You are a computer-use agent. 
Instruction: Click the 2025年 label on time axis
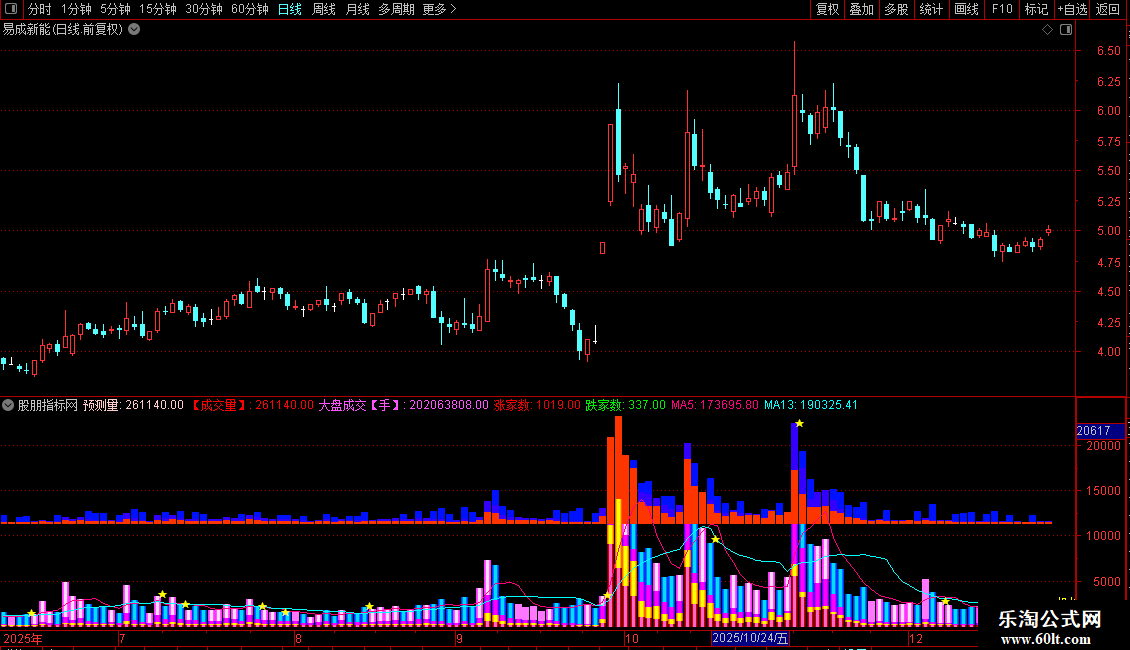coord(23,638)
